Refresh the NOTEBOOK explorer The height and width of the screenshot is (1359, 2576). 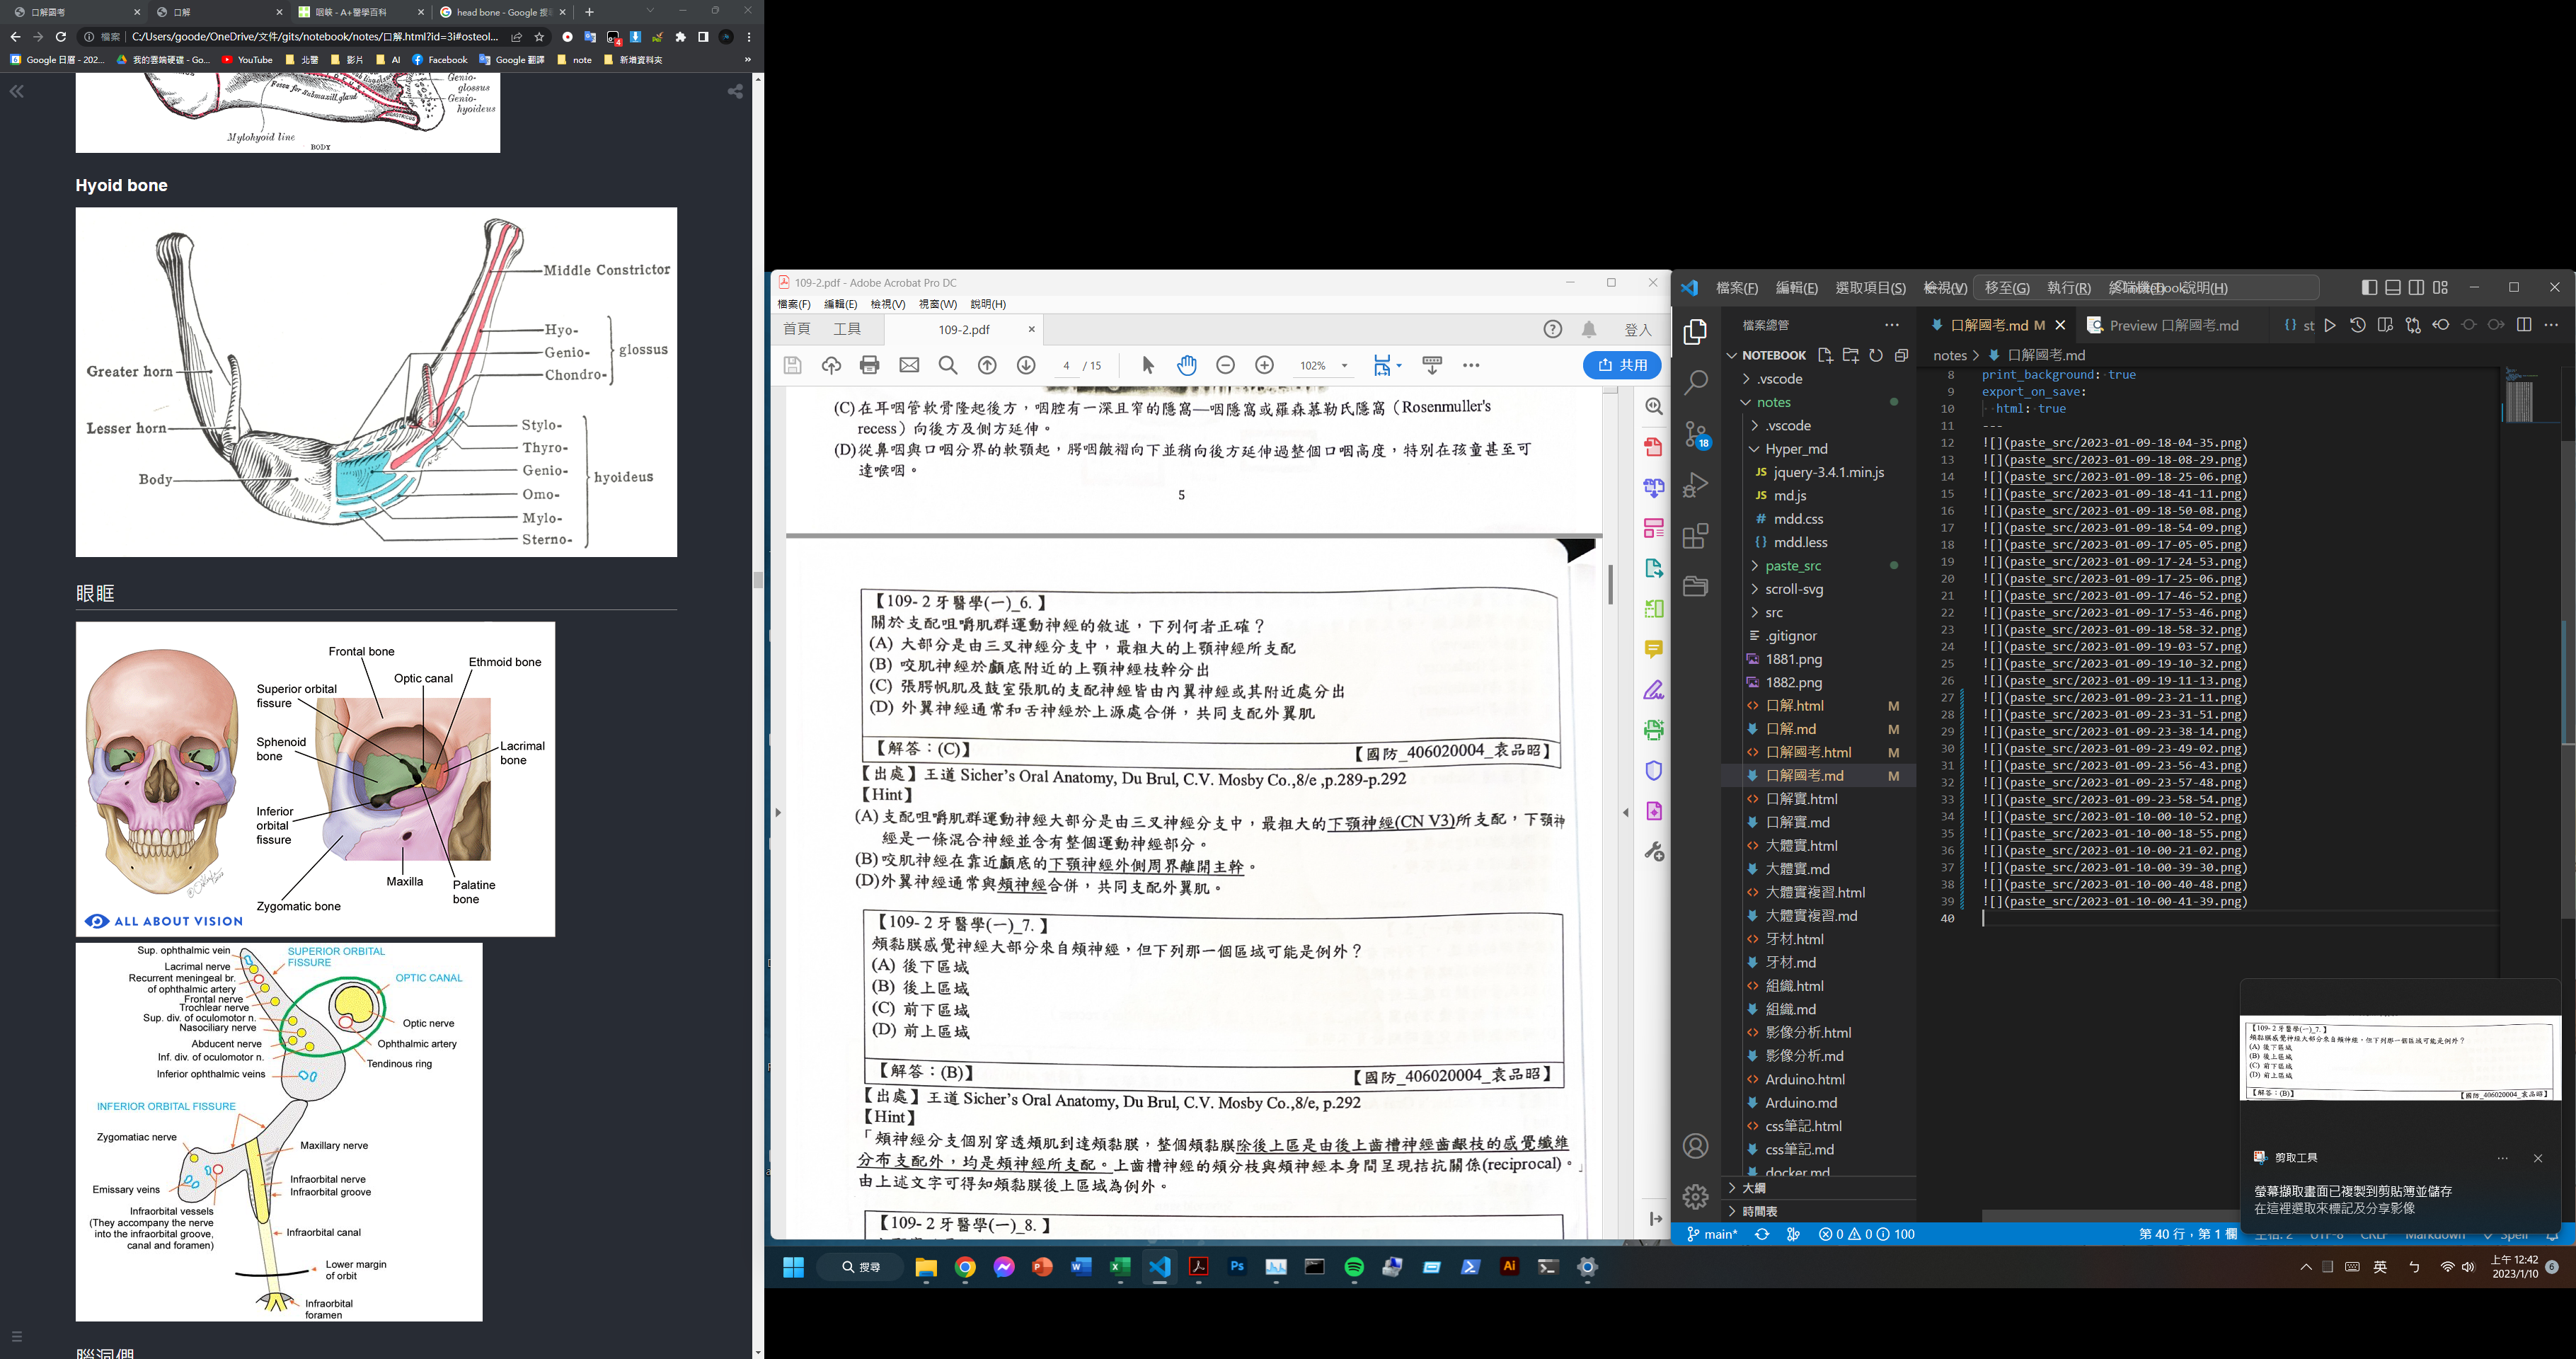[x=1876, y=355]
